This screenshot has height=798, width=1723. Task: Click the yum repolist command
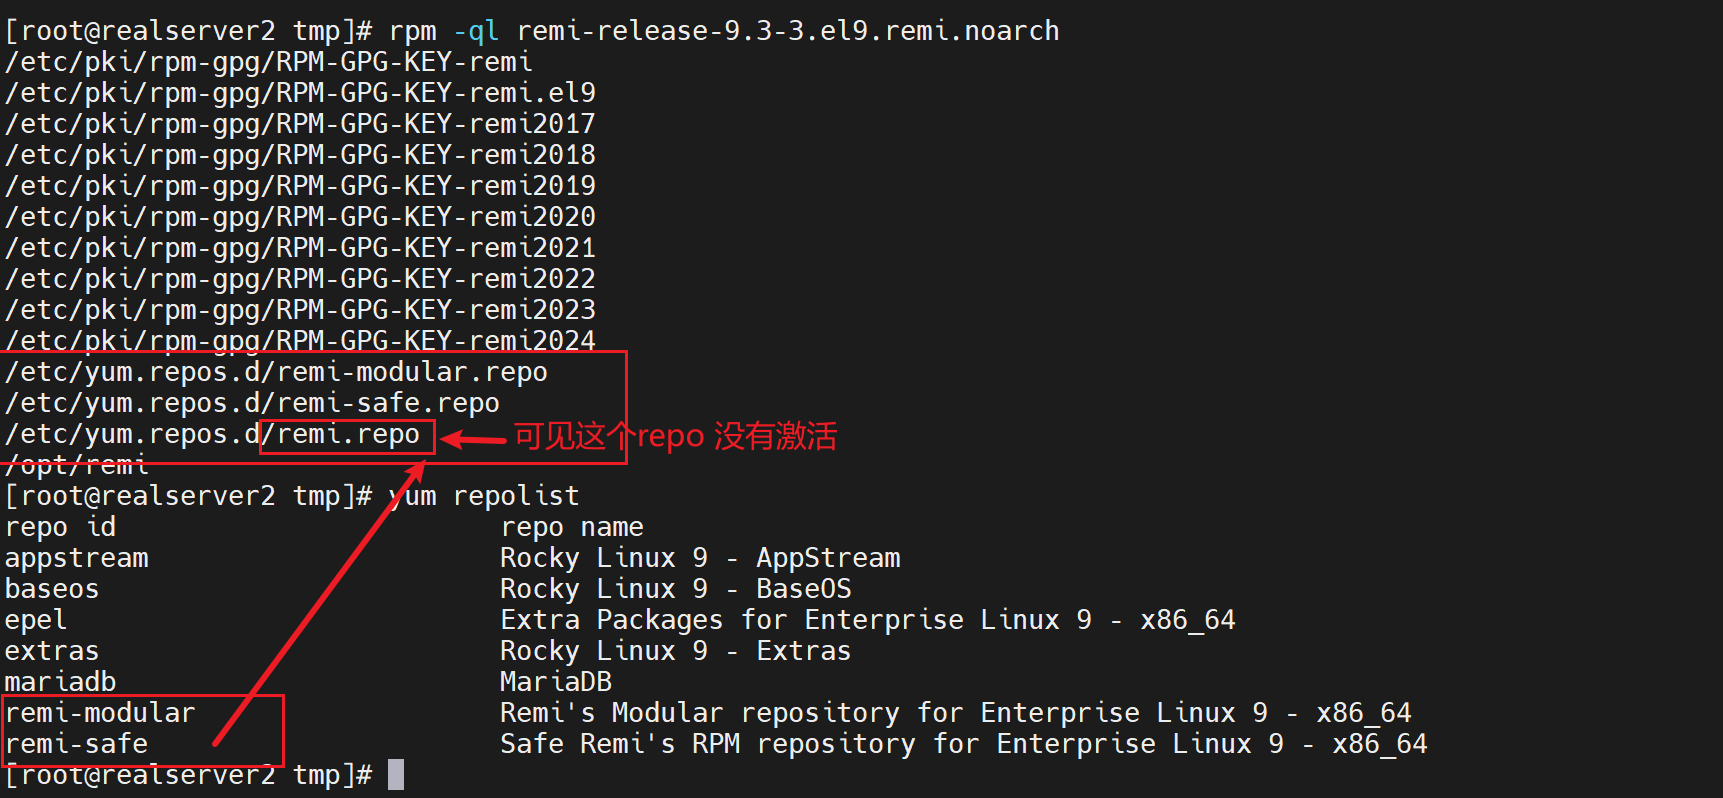tap(484, 496)
